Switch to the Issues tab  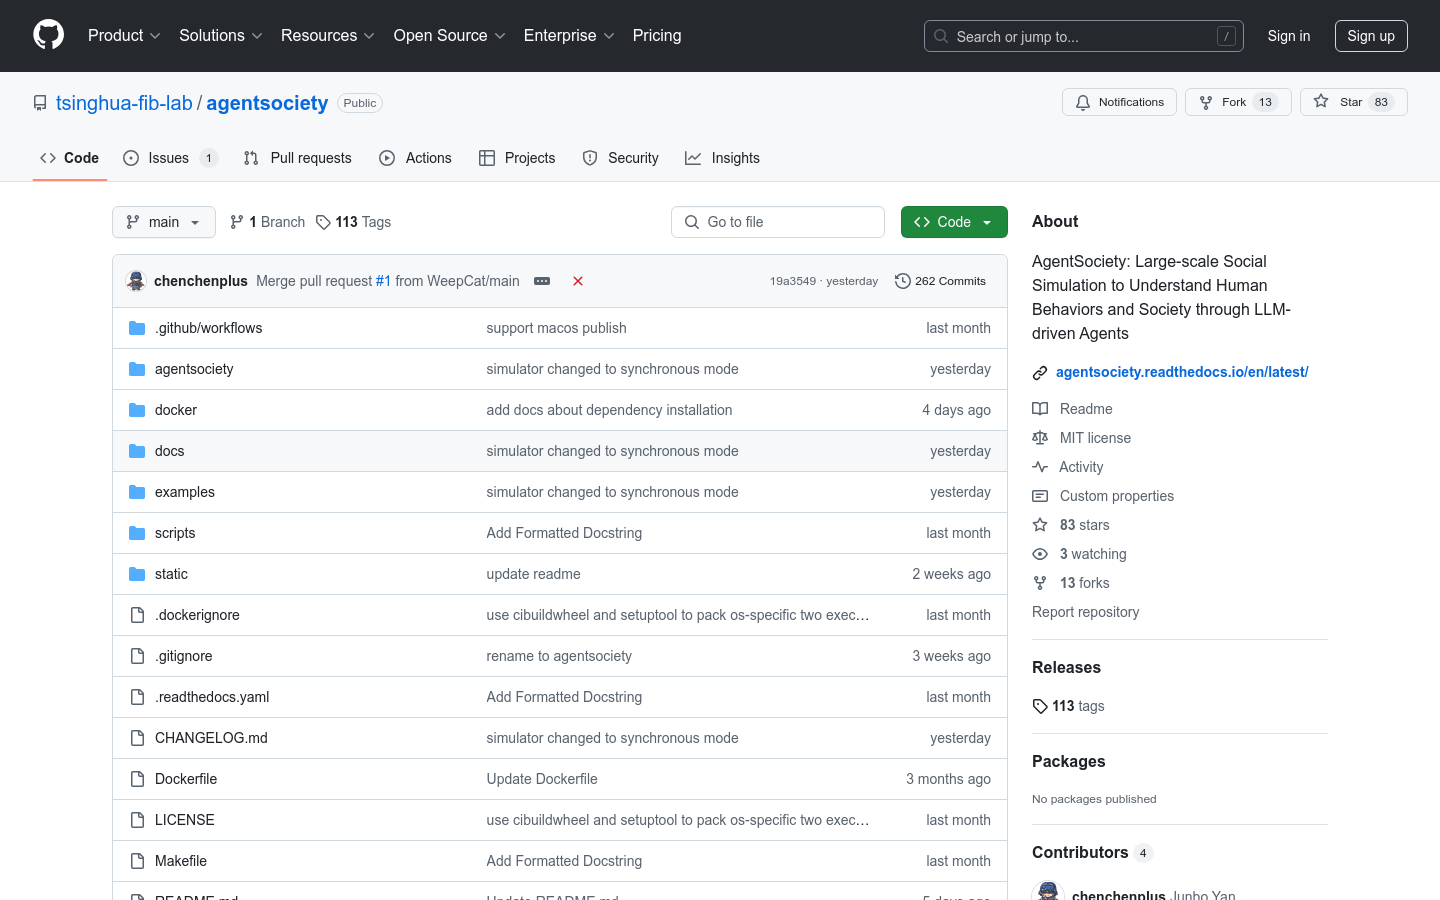170,158
